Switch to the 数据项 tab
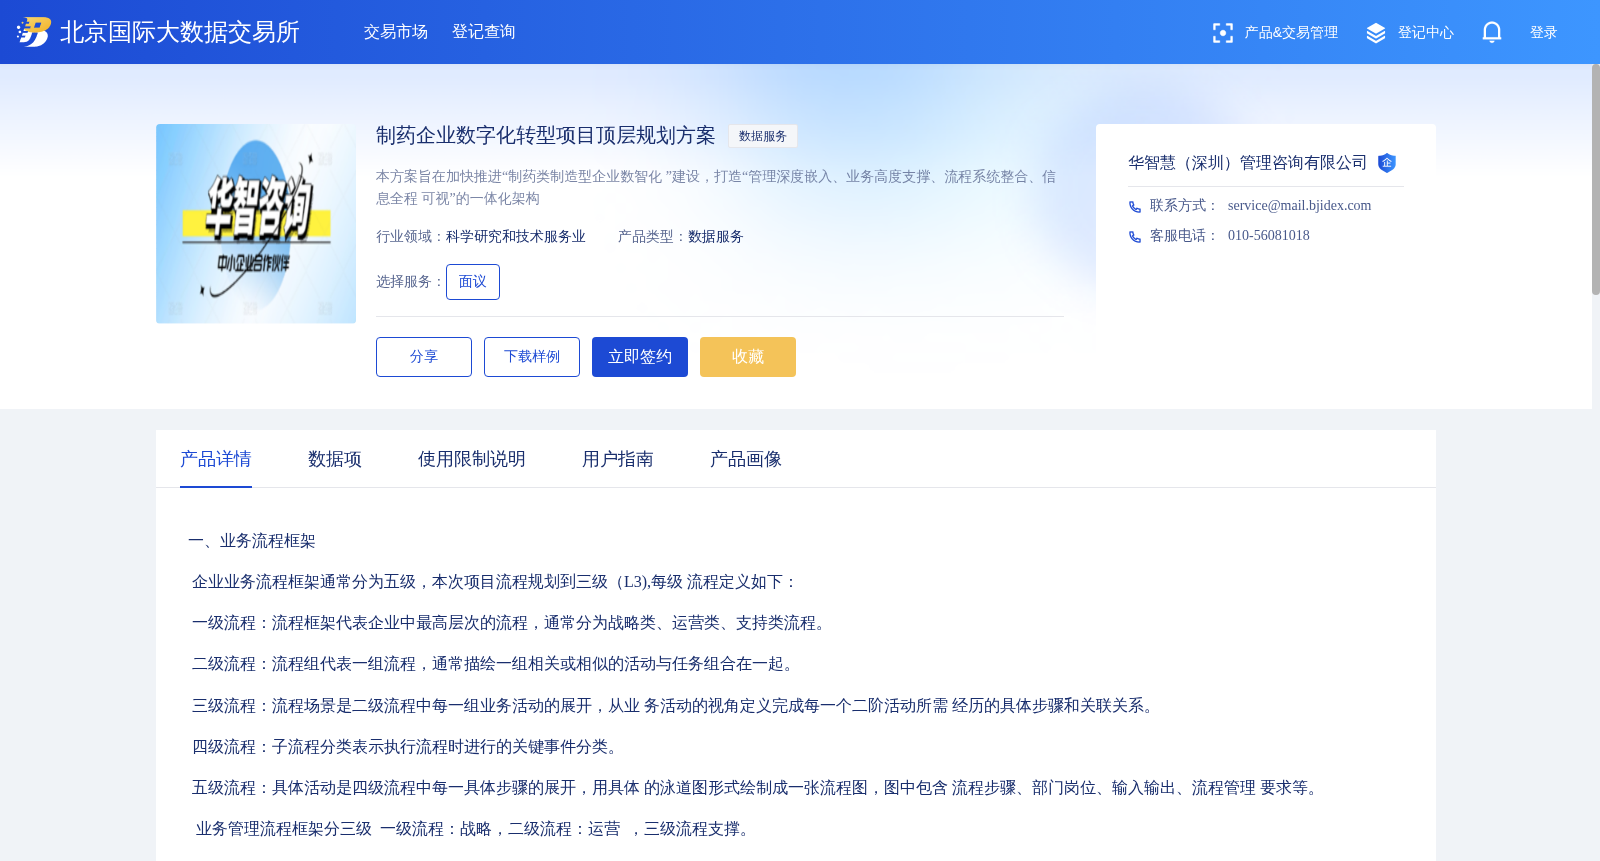Screen dimensions: 1600x861 coord(335,459)
